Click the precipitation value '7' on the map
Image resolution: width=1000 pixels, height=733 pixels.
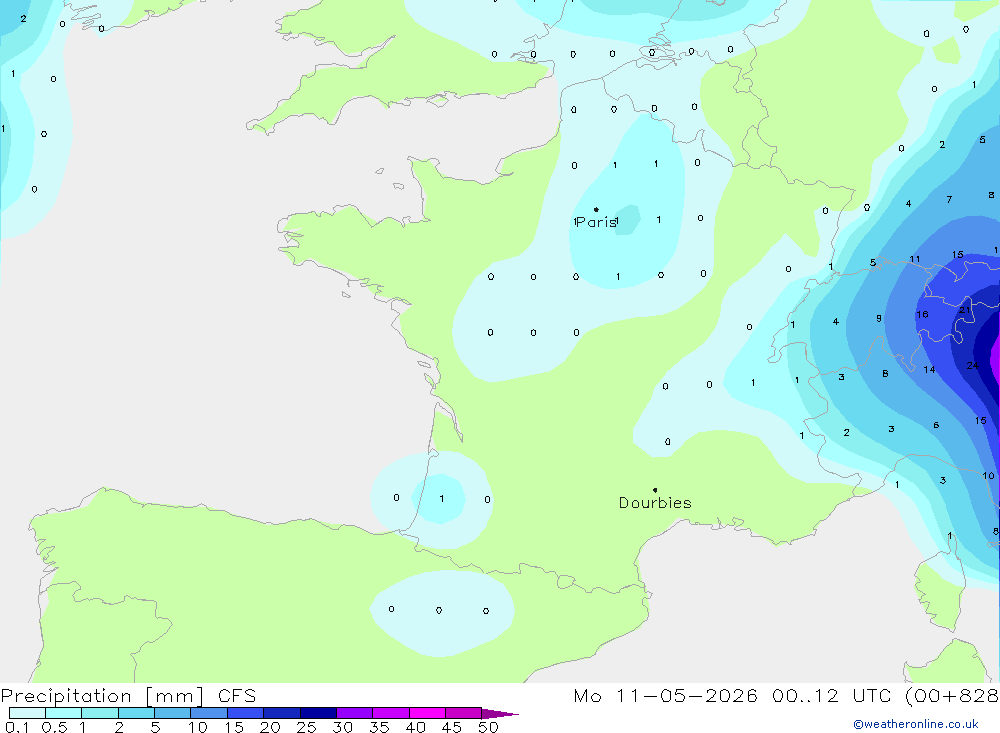coord(949,200)
